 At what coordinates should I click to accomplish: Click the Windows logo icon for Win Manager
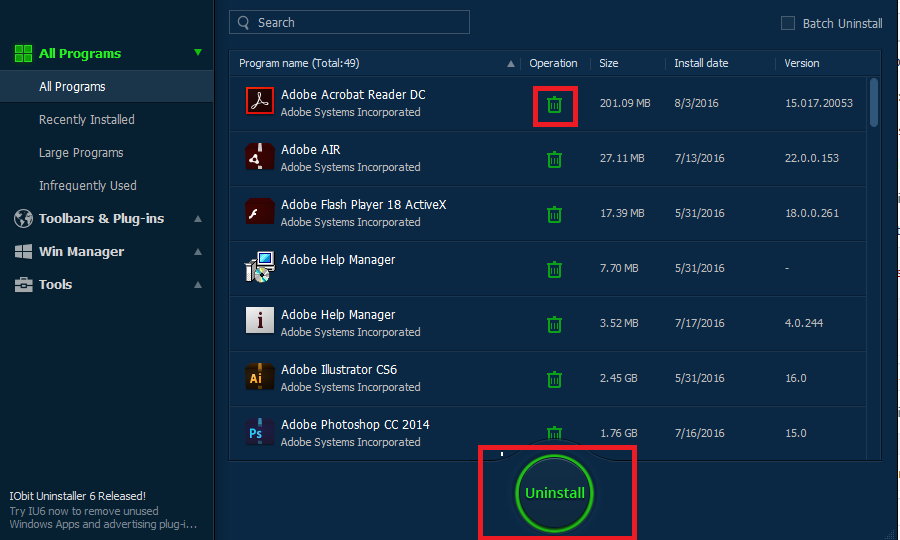(24, 251)
